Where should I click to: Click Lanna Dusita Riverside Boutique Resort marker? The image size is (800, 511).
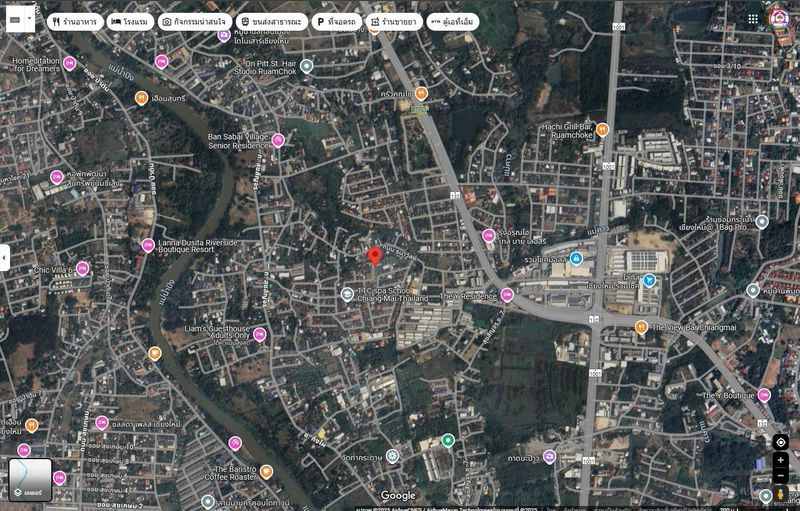pos(148,245)
